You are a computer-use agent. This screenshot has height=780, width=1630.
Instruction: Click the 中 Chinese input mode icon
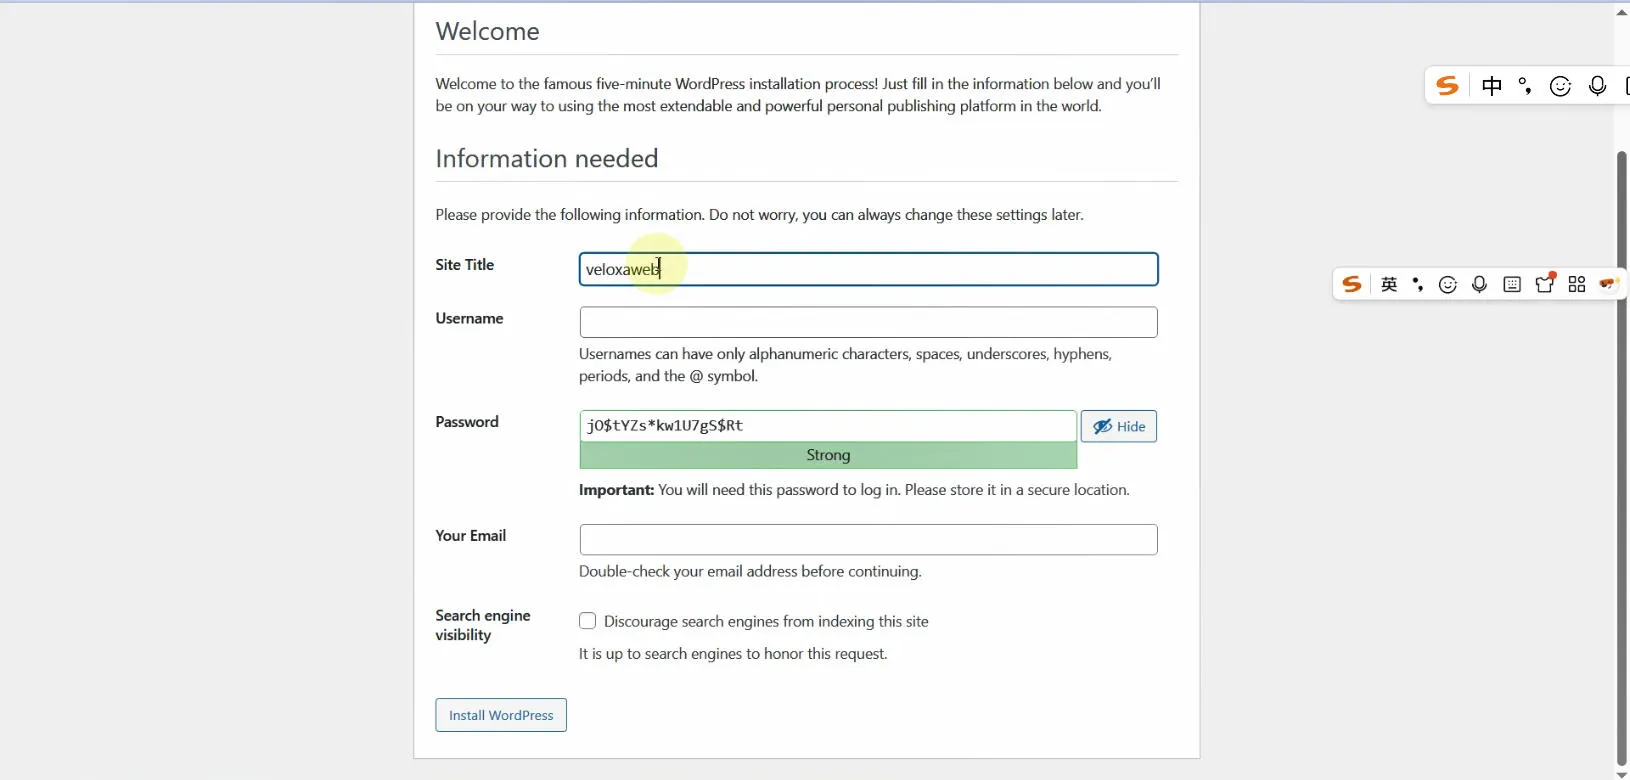click(x=1491, y=86)
